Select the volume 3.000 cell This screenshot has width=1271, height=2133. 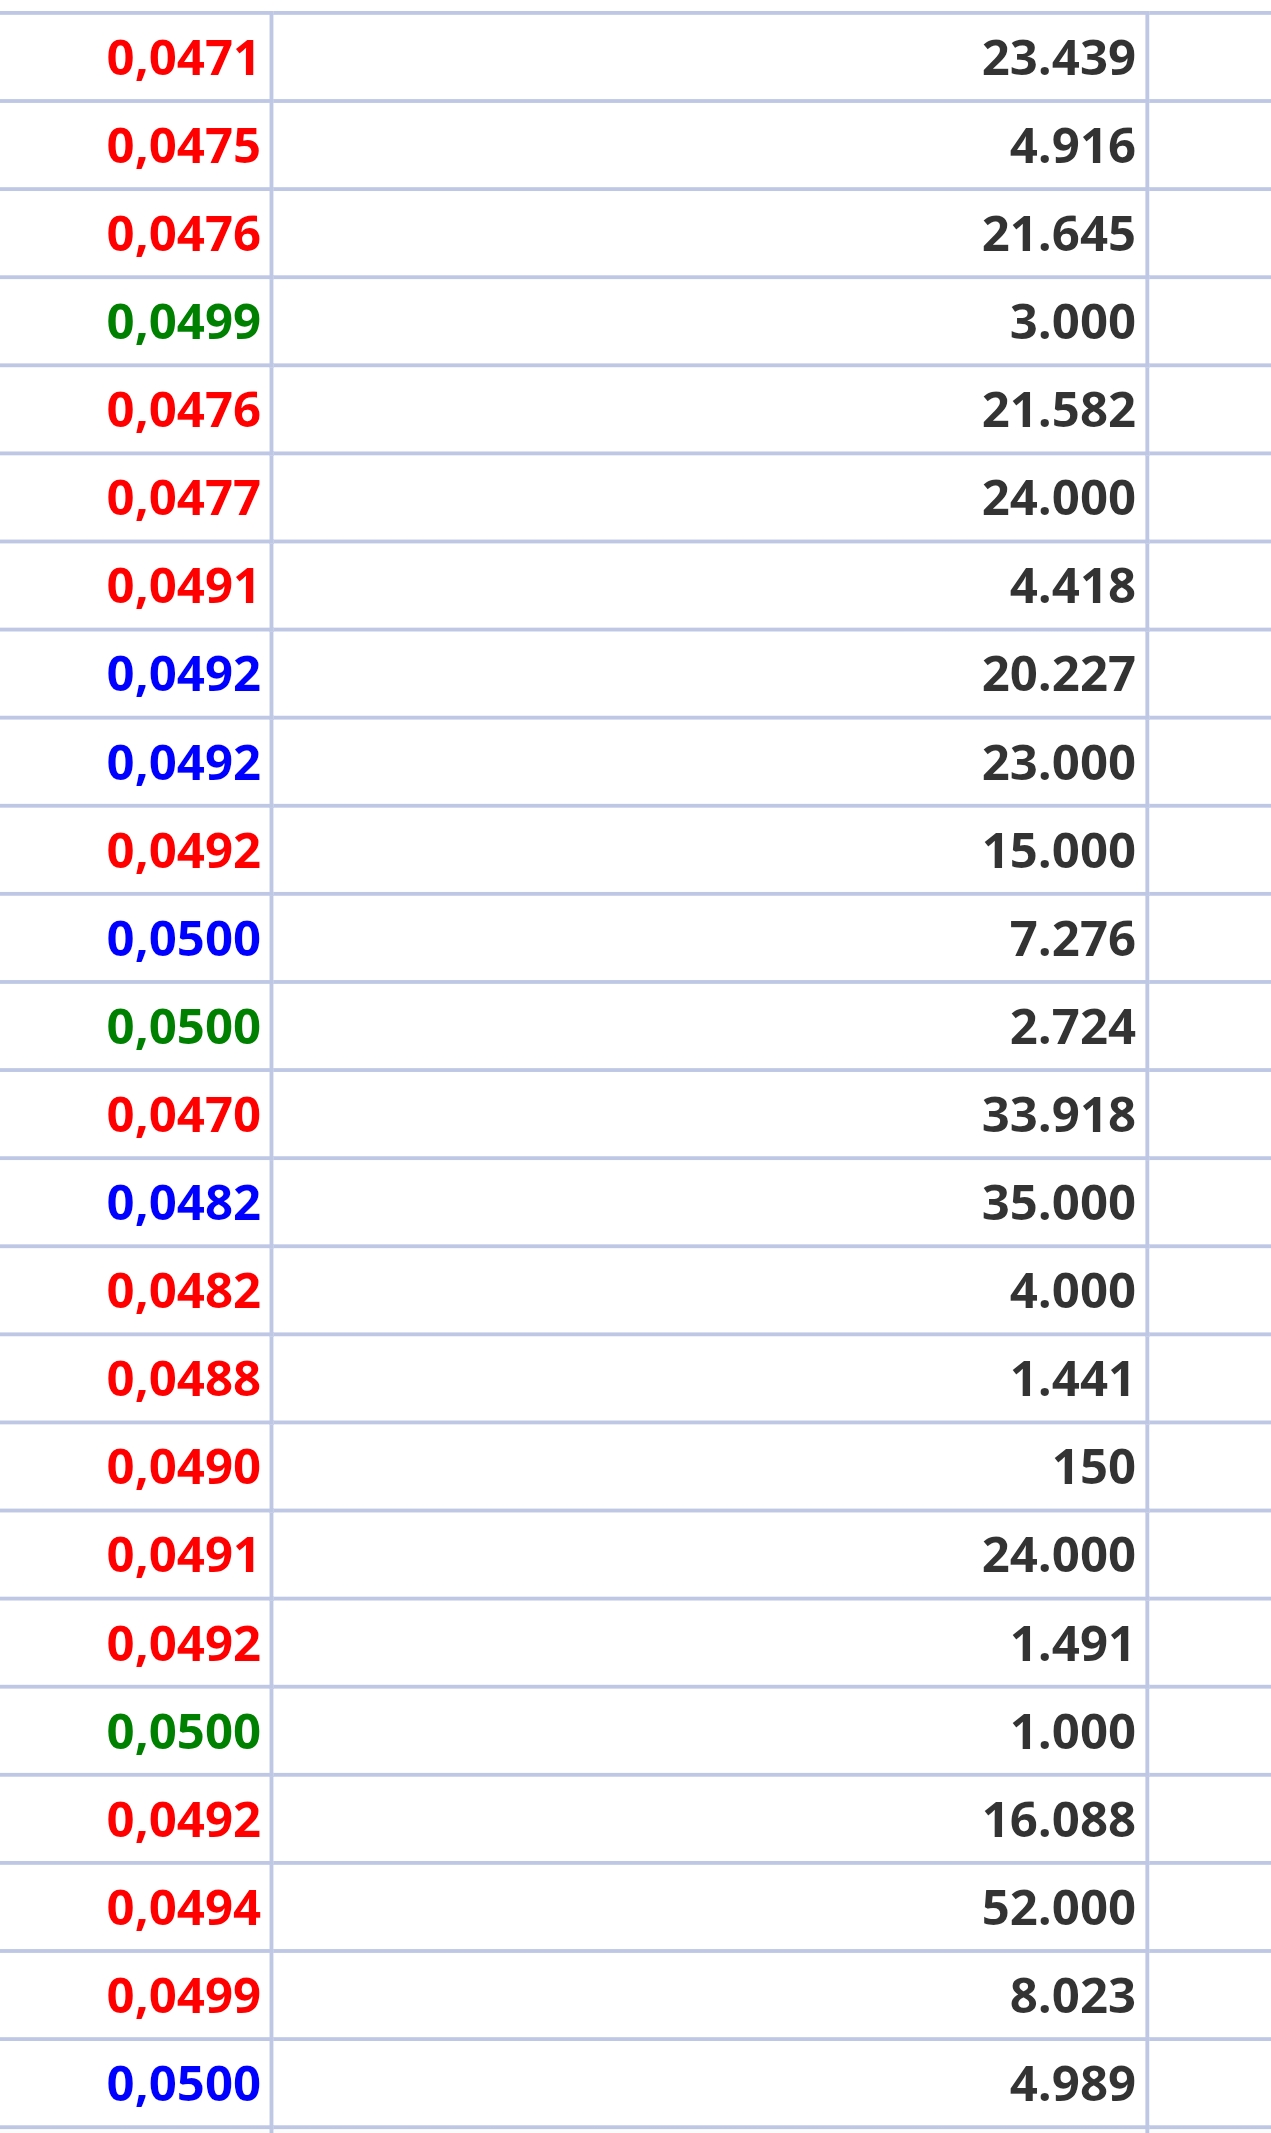point(709,321)
